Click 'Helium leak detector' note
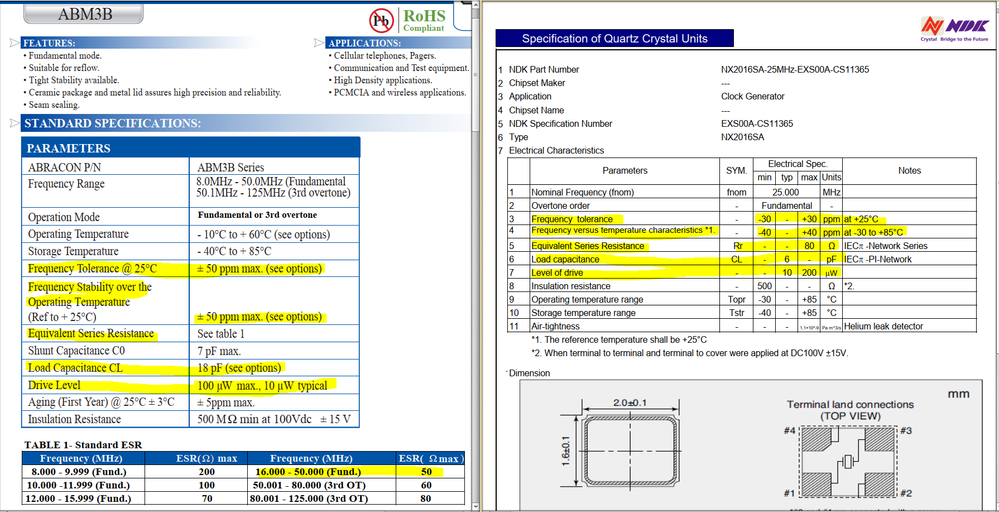999x512 pixels. pos(883,326)
